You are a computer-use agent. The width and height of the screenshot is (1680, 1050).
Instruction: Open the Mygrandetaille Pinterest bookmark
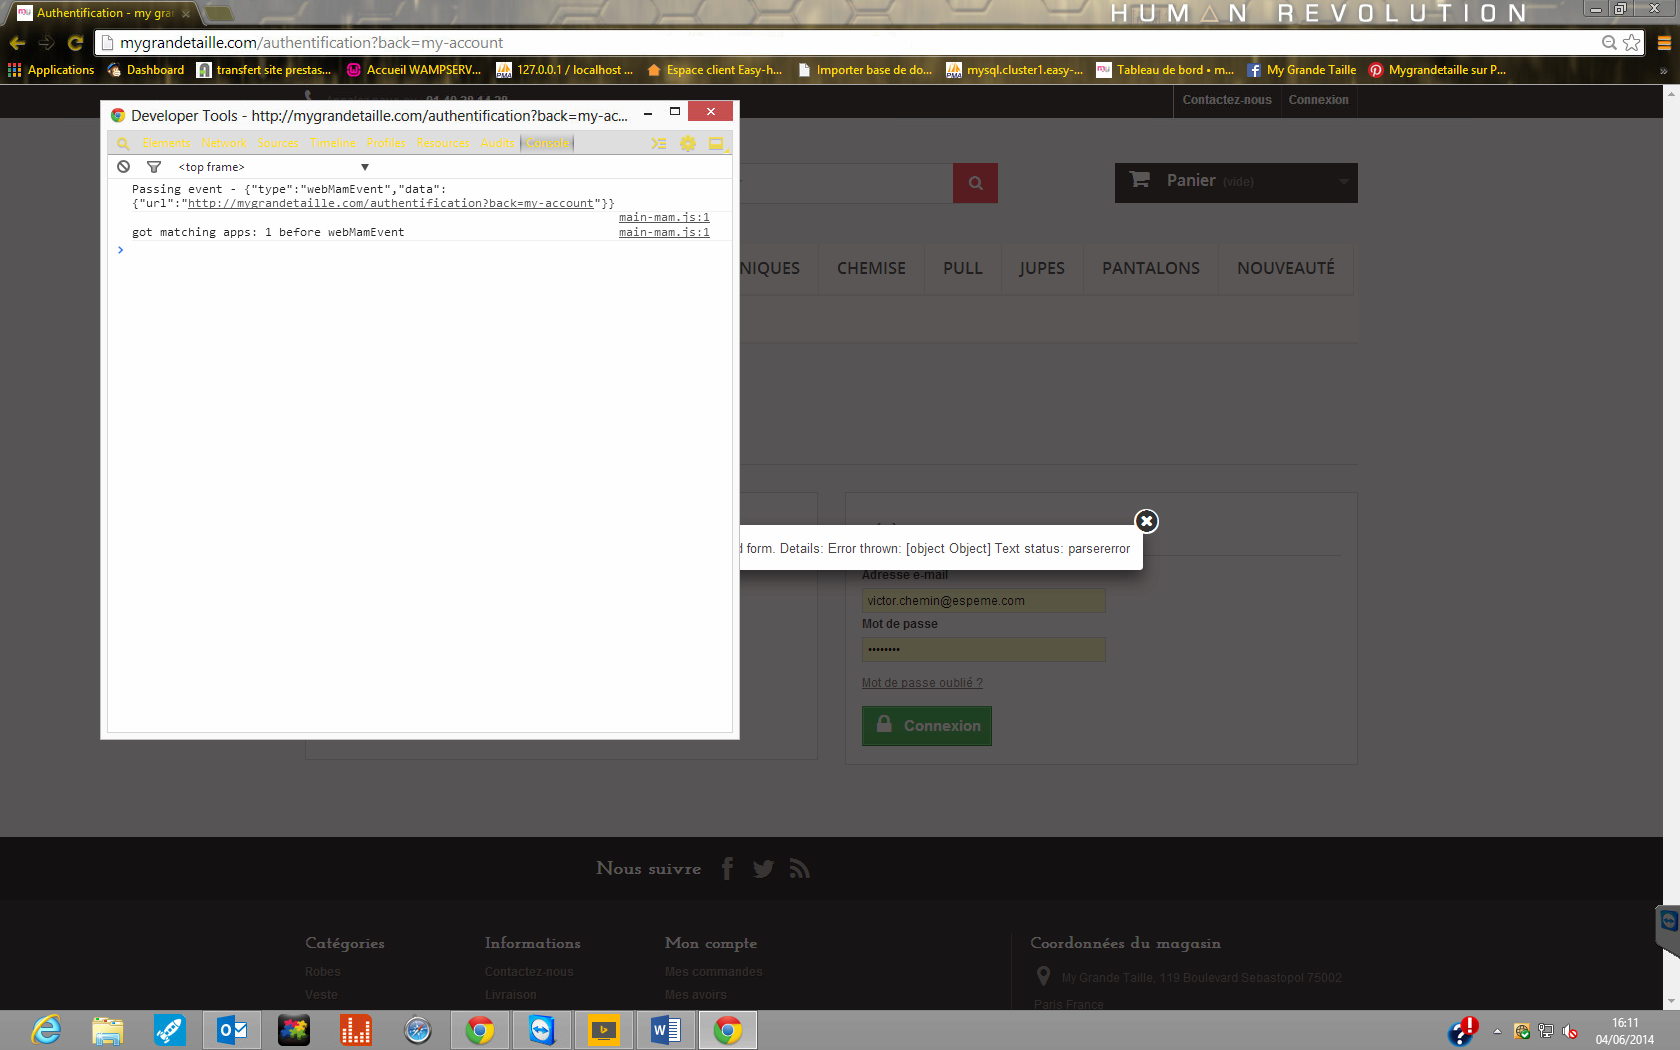coord(1438,70)
